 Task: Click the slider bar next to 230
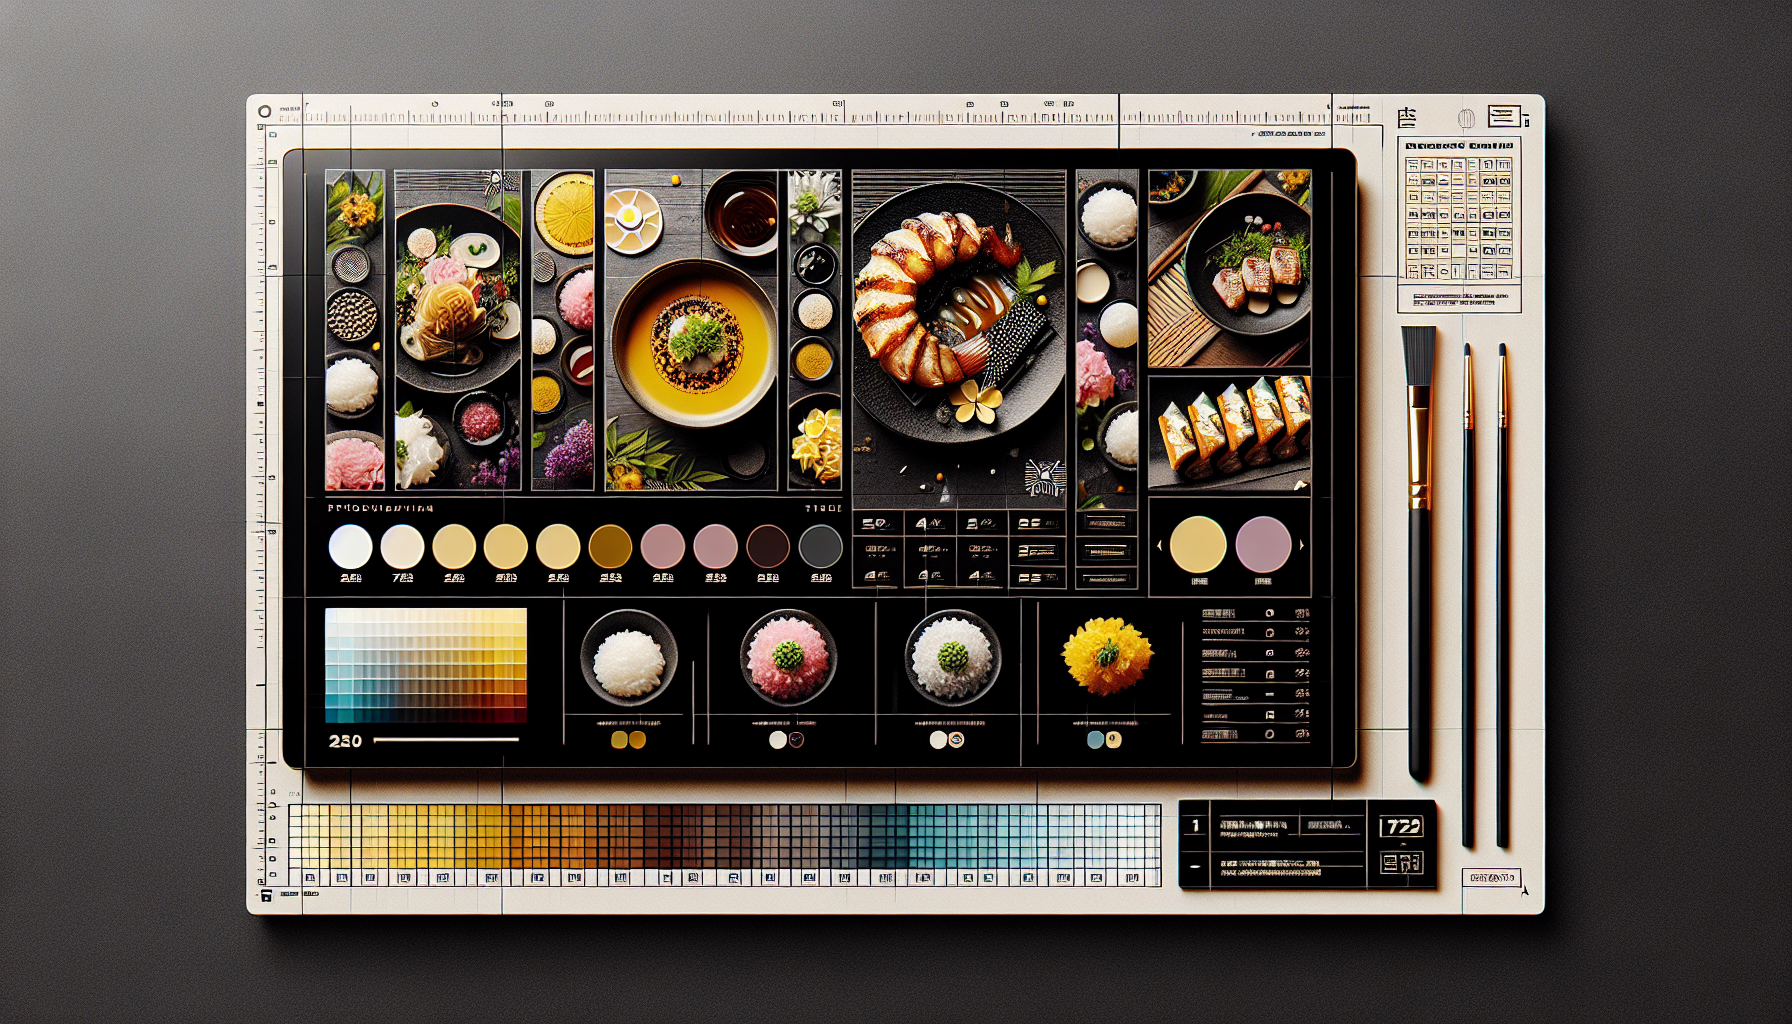point(446,740)
